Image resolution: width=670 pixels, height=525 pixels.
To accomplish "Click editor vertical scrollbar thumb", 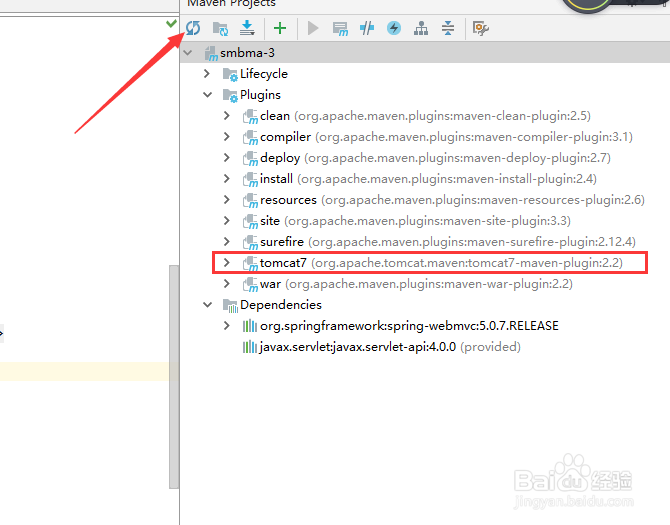I will (x=174, y=377).
